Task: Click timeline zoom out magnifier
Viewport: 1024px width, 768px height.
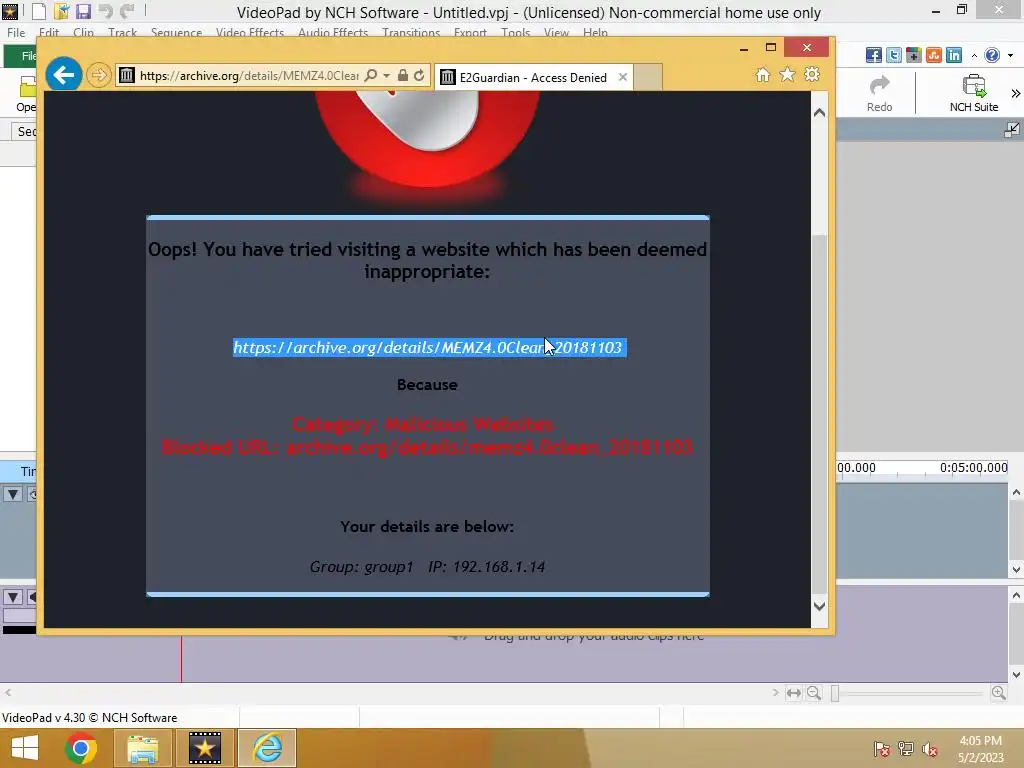Action: click(x=814, y=693)
